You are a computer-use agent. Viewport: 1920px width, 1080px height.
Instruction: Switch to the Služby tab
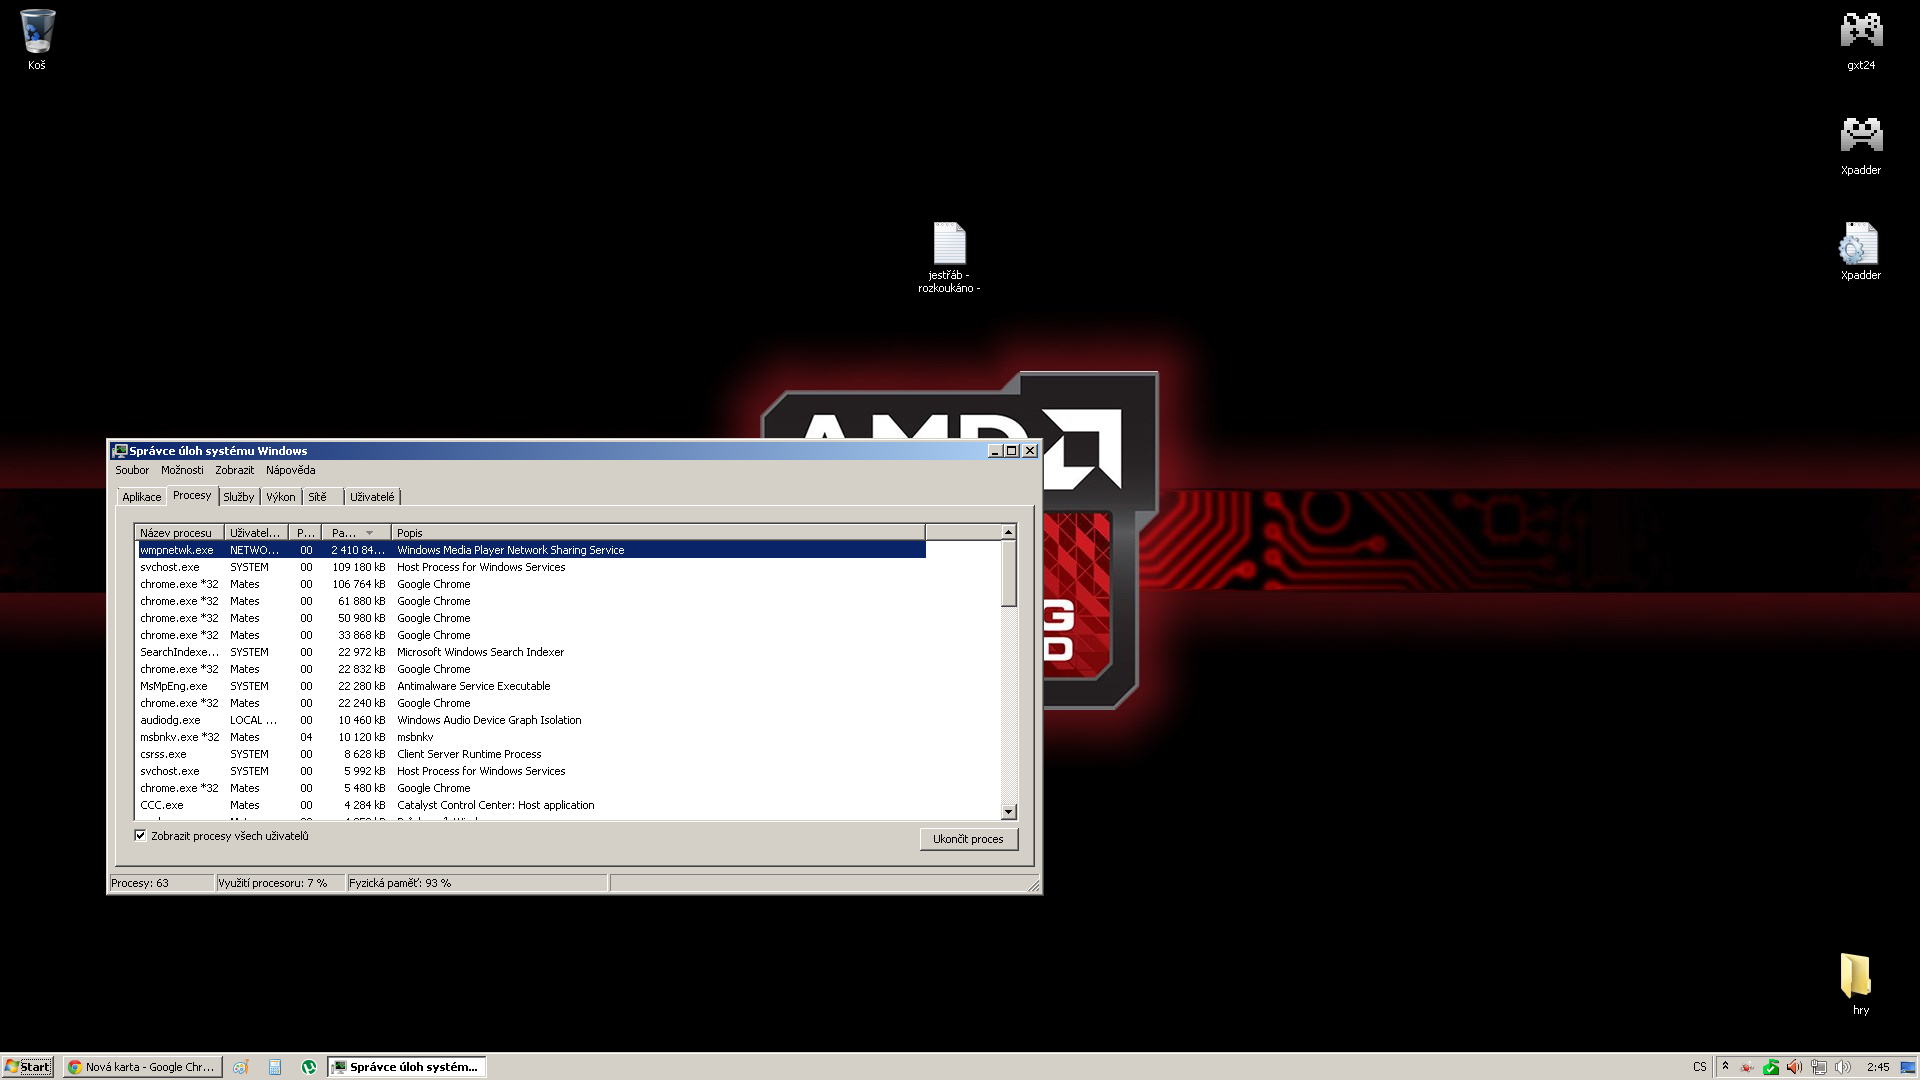(x=238, y=497)
